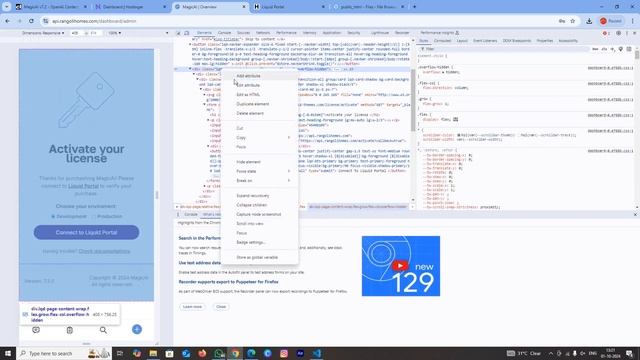Click blue plus button in page footer

137,329
